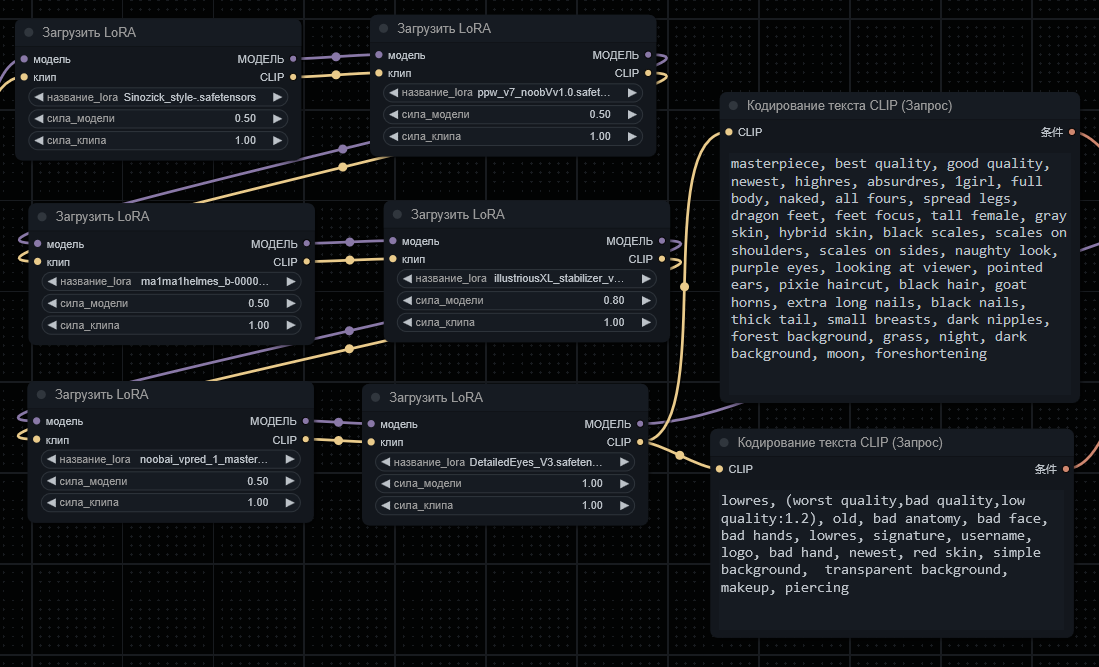Click клип input port of ma1ma1helmes_b-0000 node

(38, 262)
